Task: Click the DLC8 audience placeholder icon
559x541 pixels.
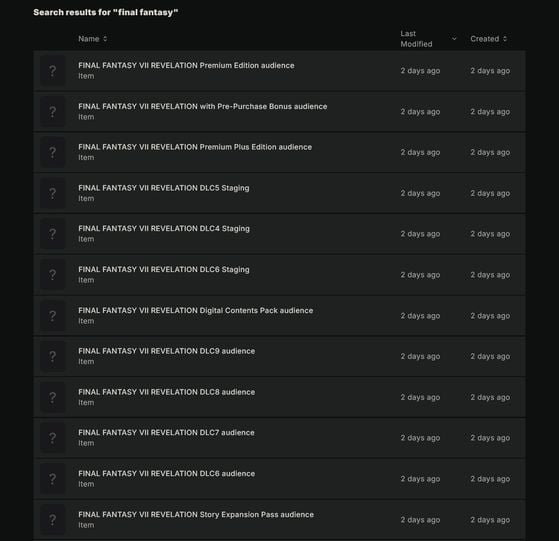Action: tap(52, 397)
